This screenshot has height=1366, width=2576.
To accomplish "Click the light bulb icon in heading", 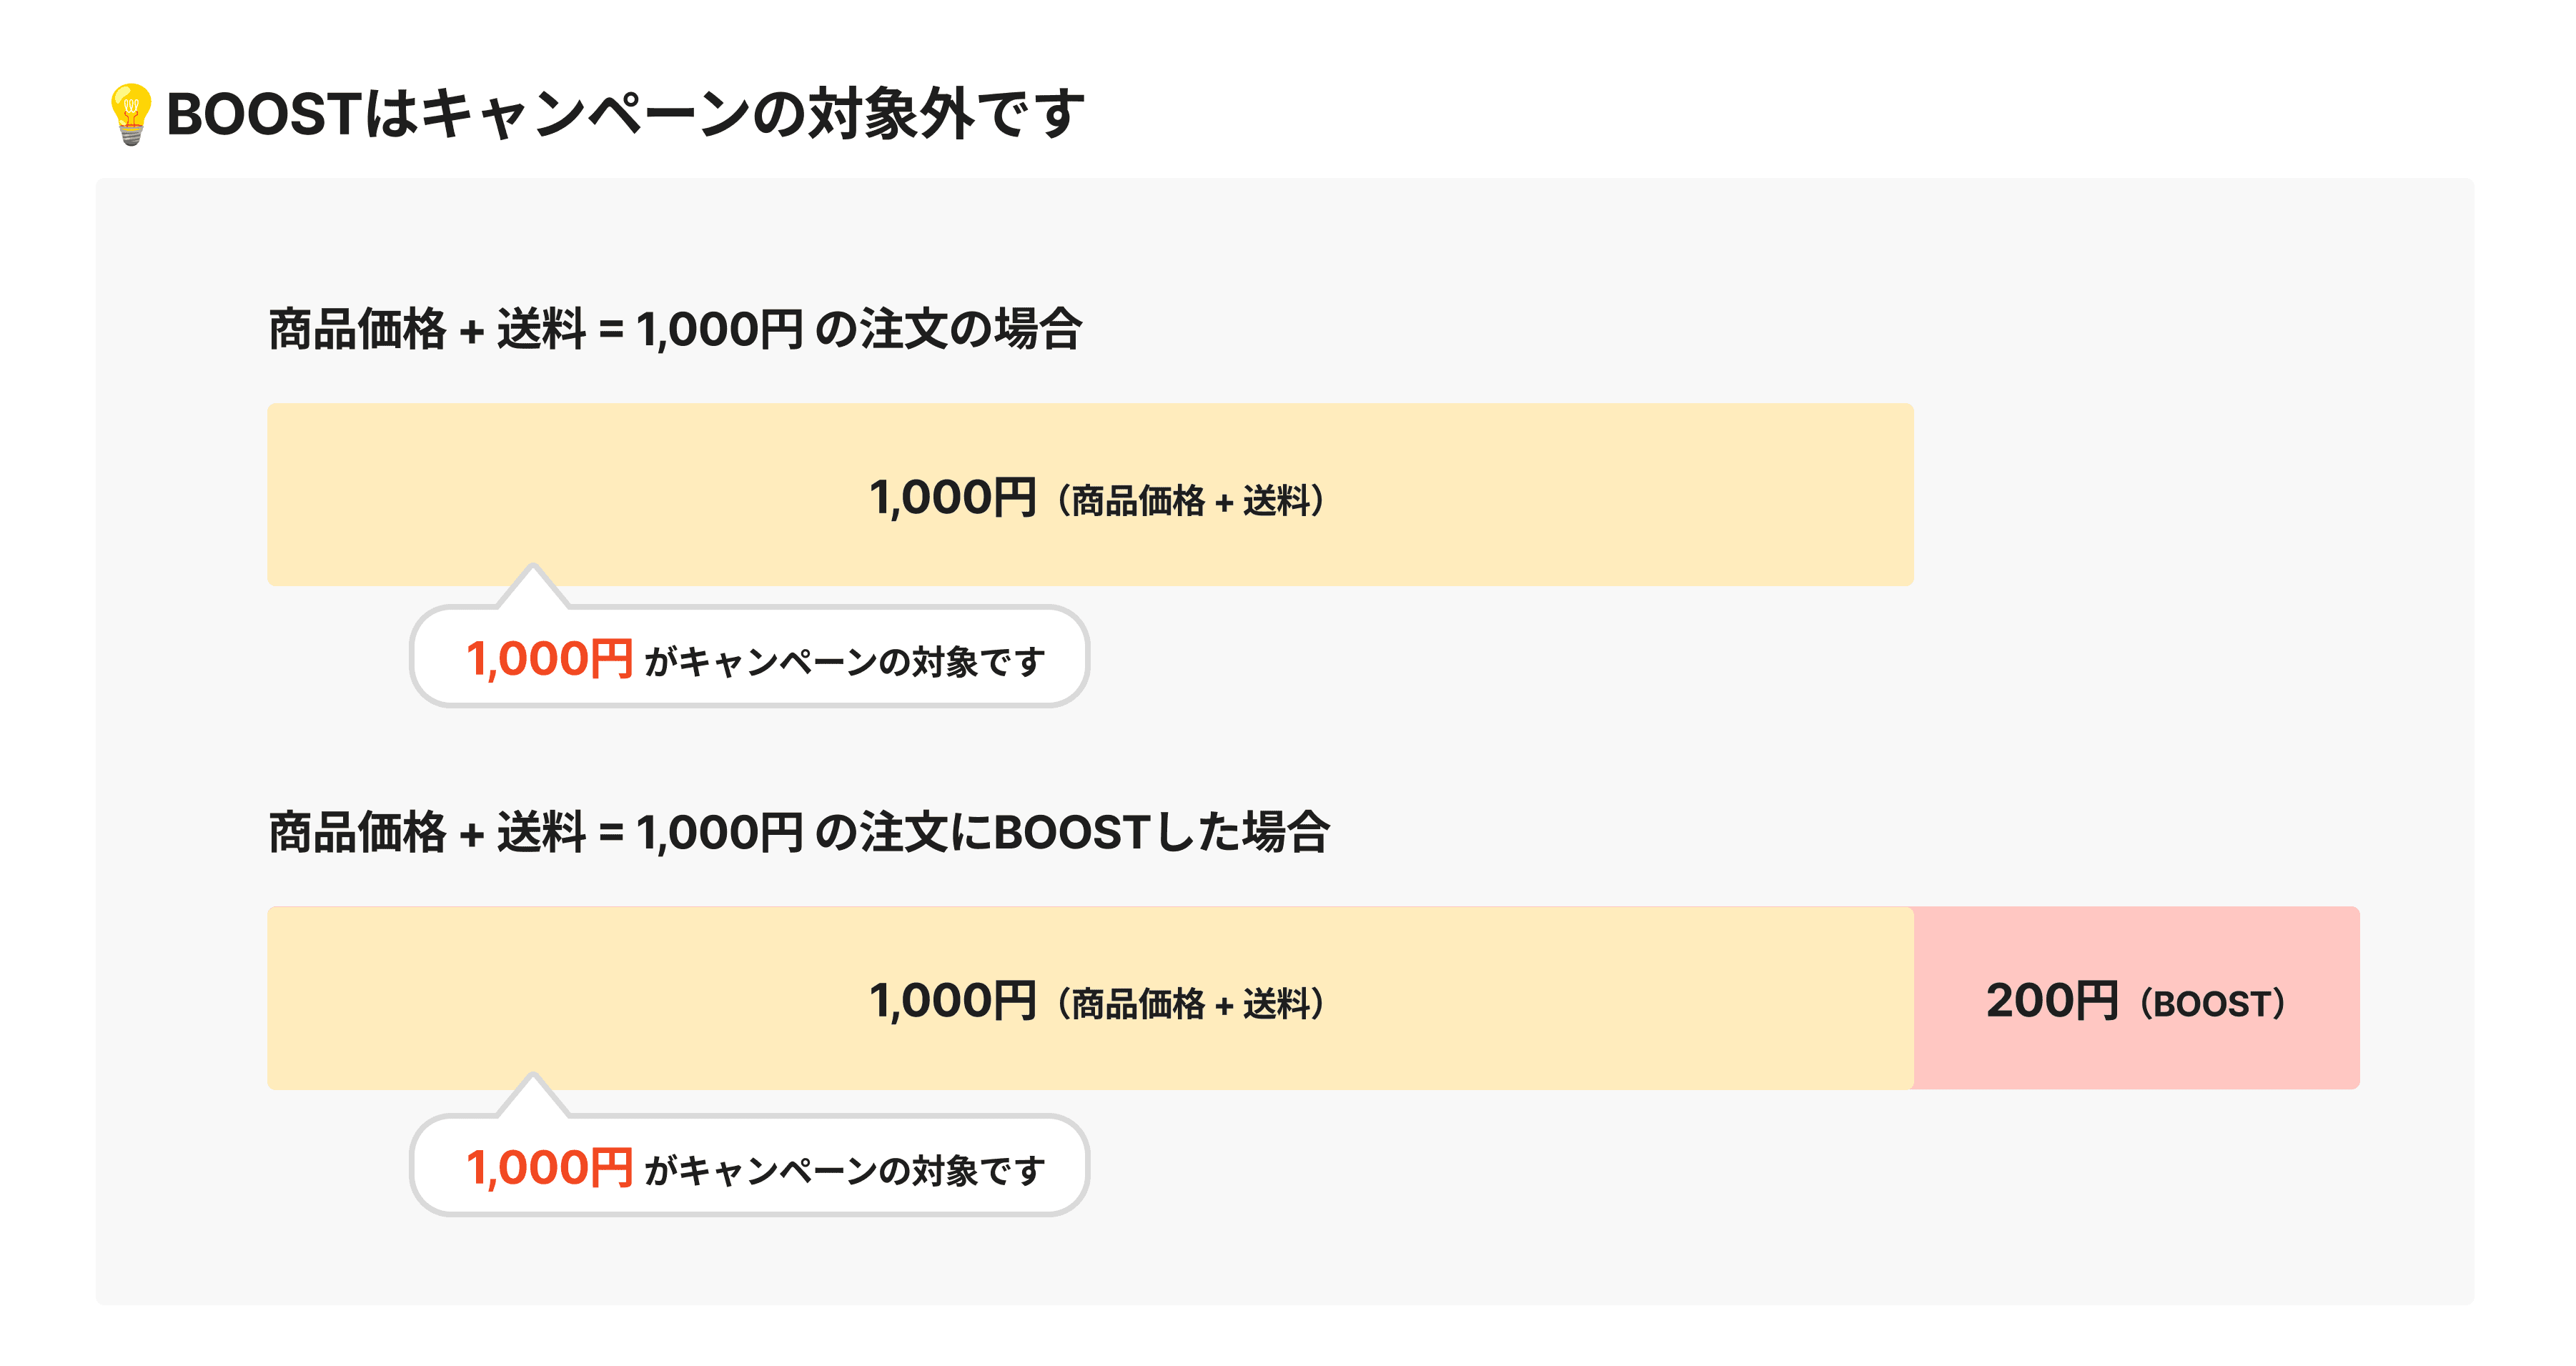I will (x=131, y=114).
